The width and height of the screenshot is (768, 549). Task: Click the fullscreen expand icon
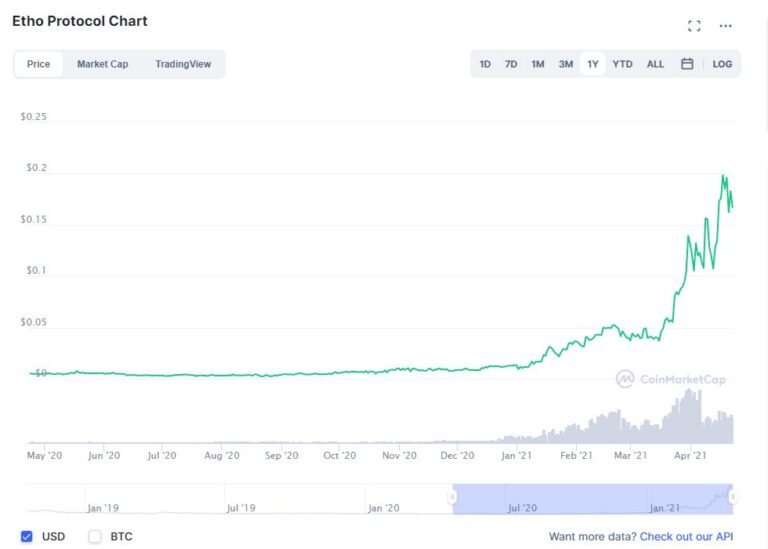tap(694, 26)
